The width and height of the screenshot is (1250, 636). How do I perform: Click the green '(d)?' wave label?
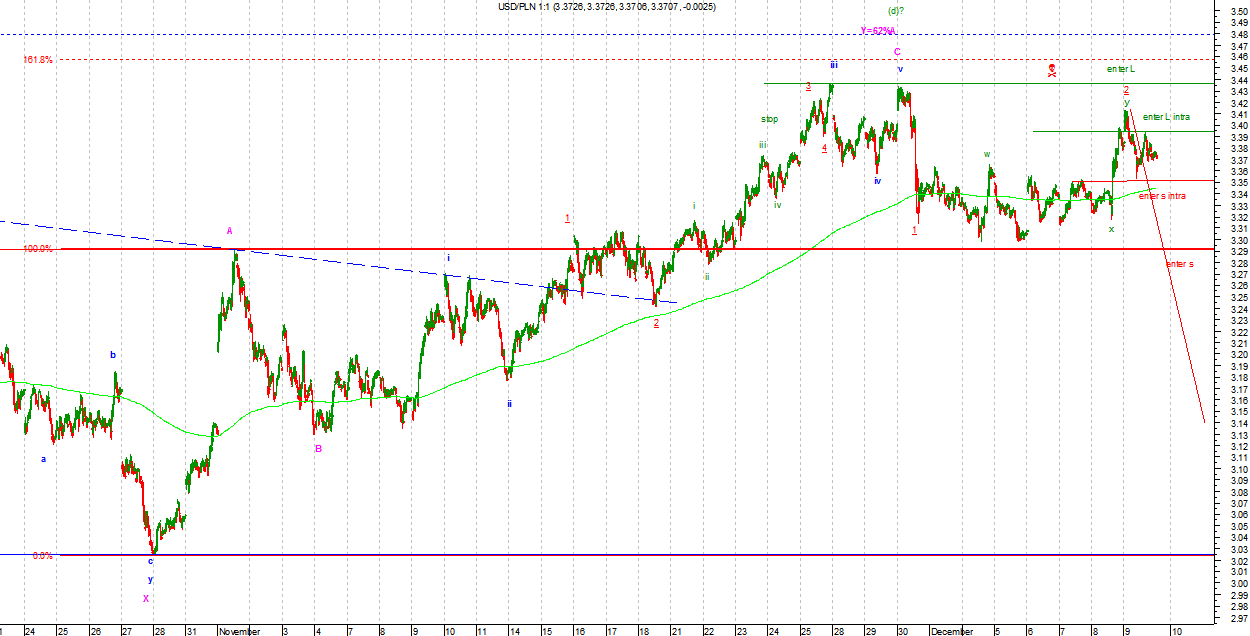(x=895, y=11)
